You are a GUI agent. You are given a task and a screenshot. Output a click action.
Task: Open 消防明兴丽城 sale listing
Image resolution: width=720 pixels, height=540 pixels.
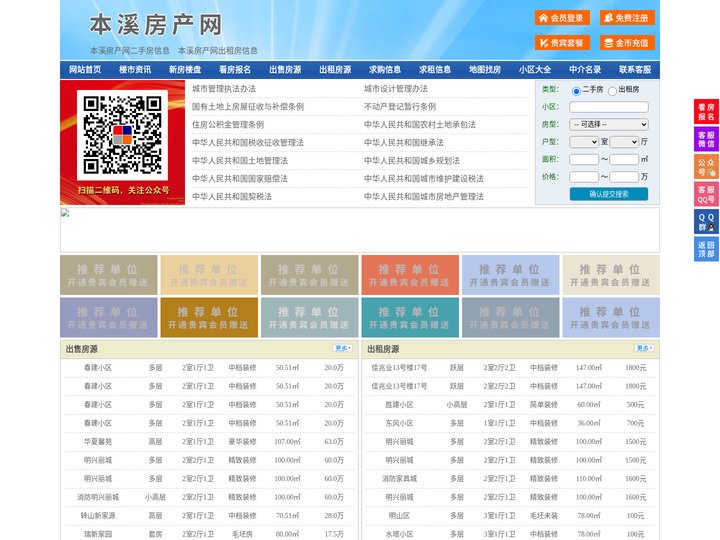[98, 497]
